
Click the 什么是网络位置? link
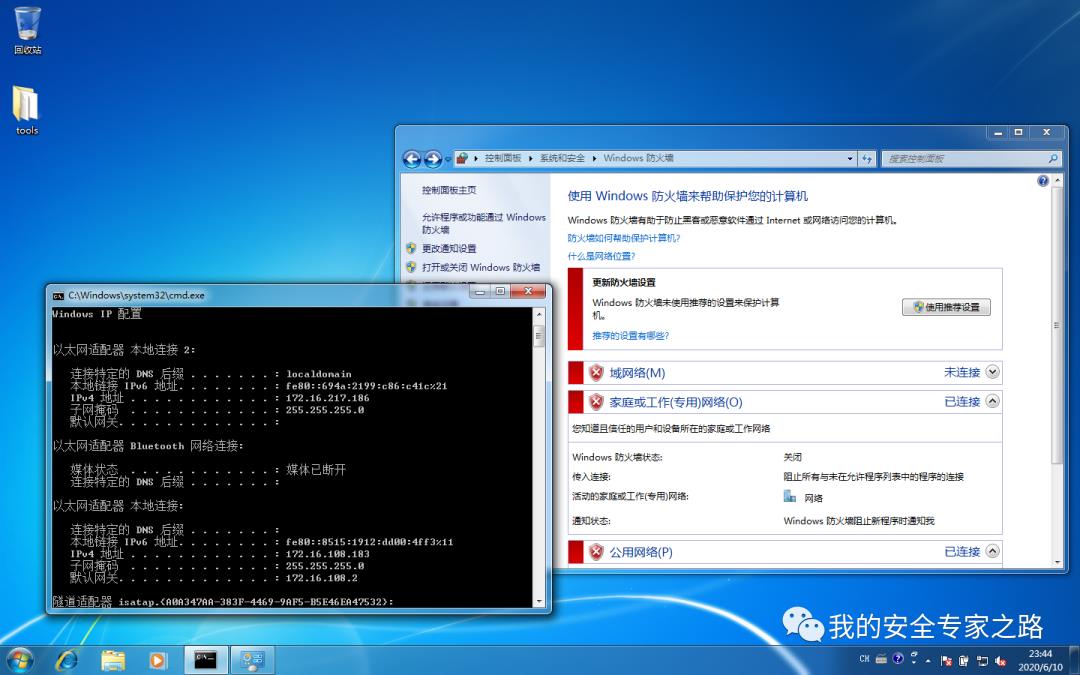tap(601, 256)
